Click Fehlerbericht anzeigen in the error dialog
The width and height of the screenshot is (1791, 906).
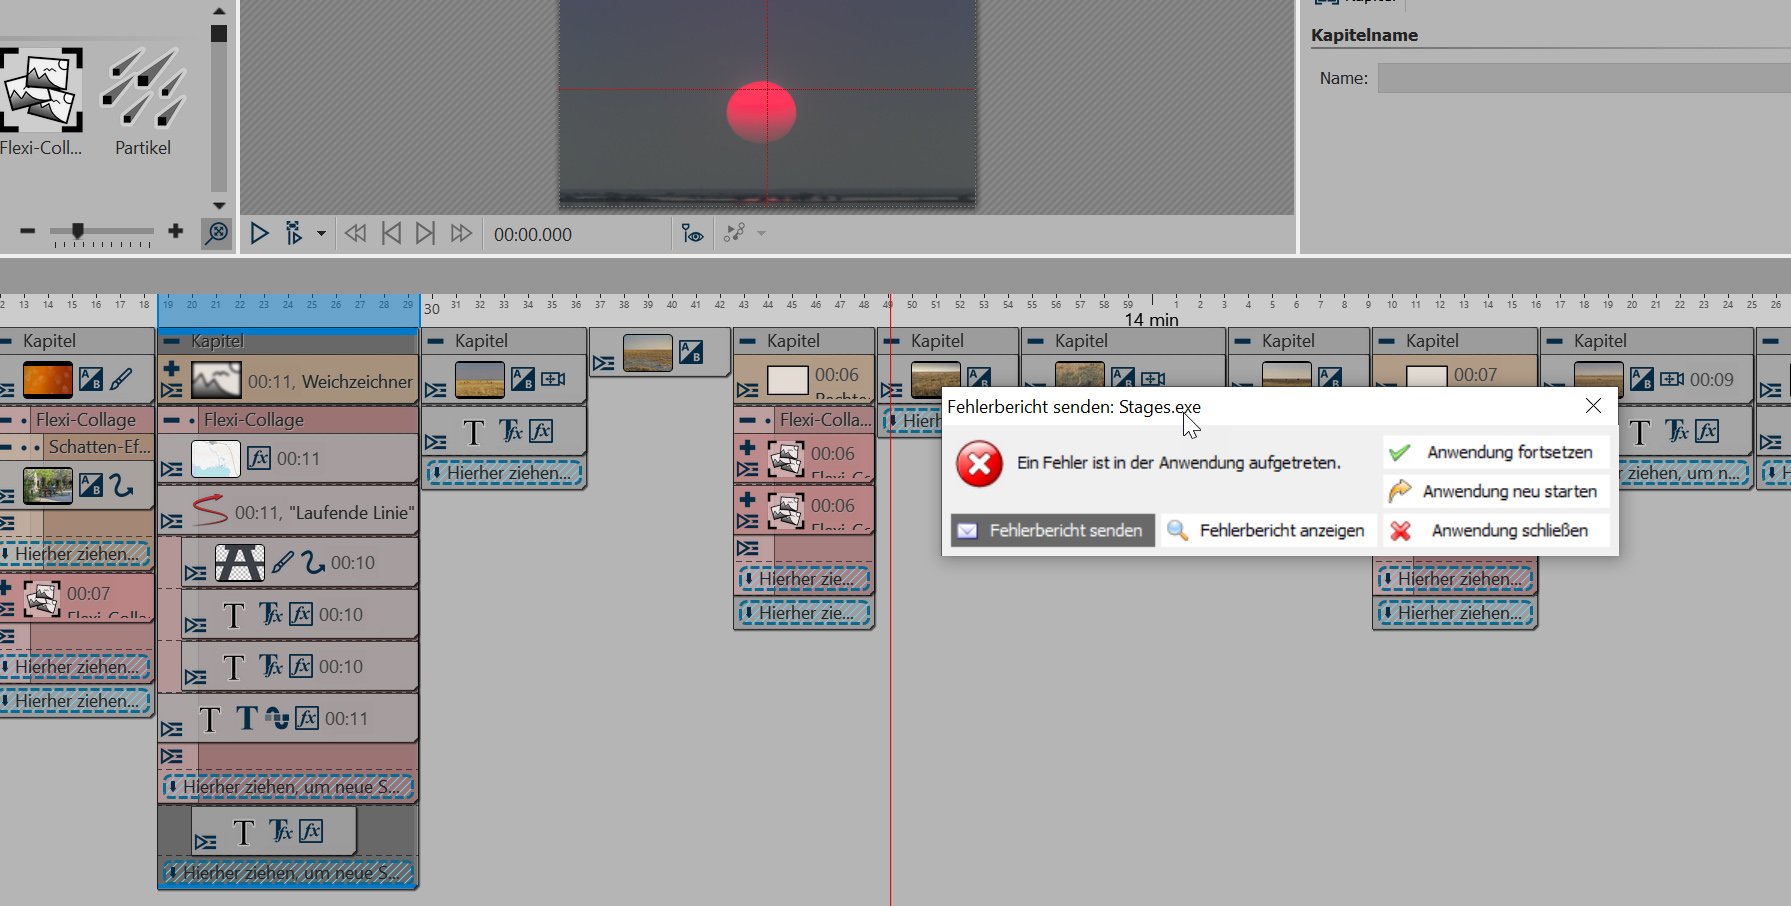[1267, 531]
